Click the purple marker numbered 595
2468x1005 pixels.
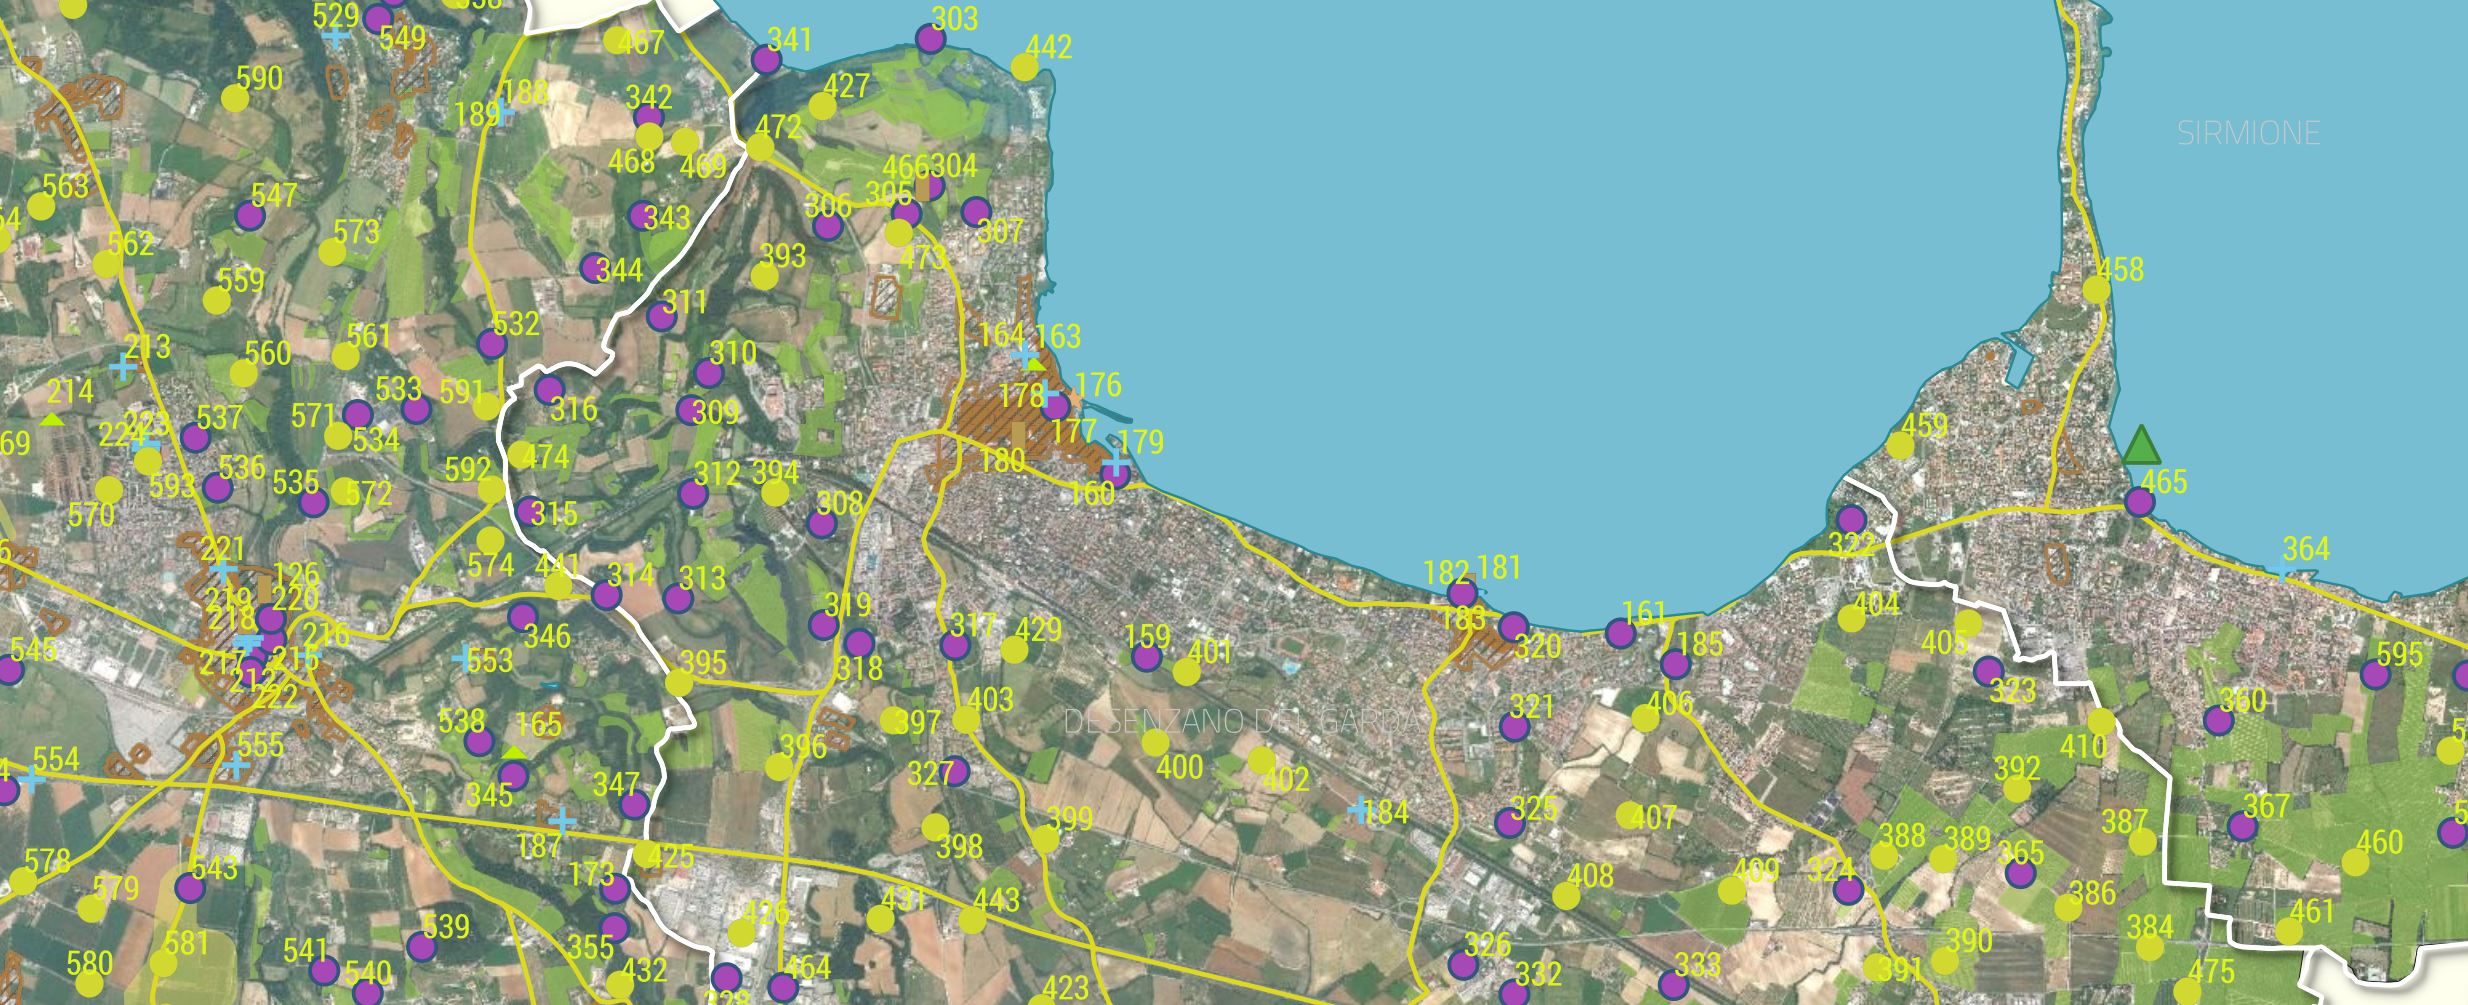pos(2375,674)
